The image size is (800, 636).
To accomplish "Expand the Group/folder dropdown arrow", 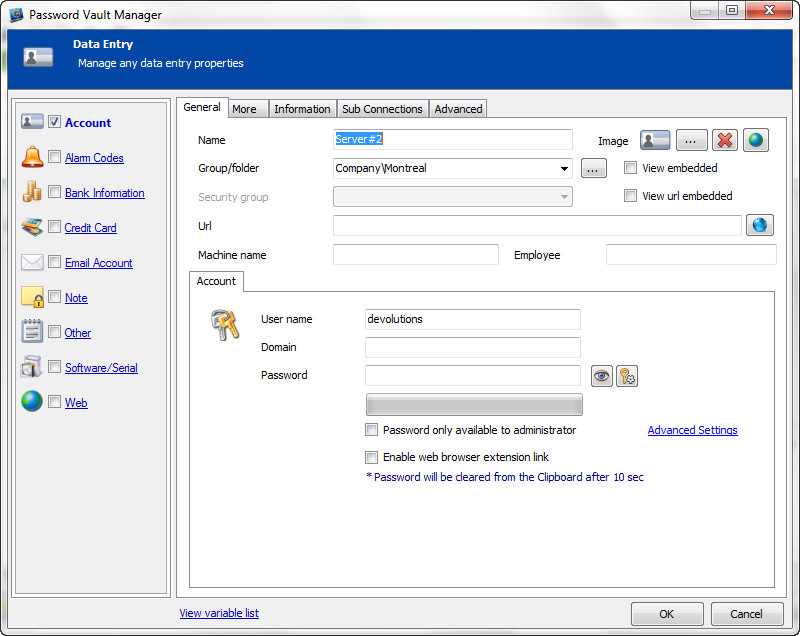I will pos(564,168).
